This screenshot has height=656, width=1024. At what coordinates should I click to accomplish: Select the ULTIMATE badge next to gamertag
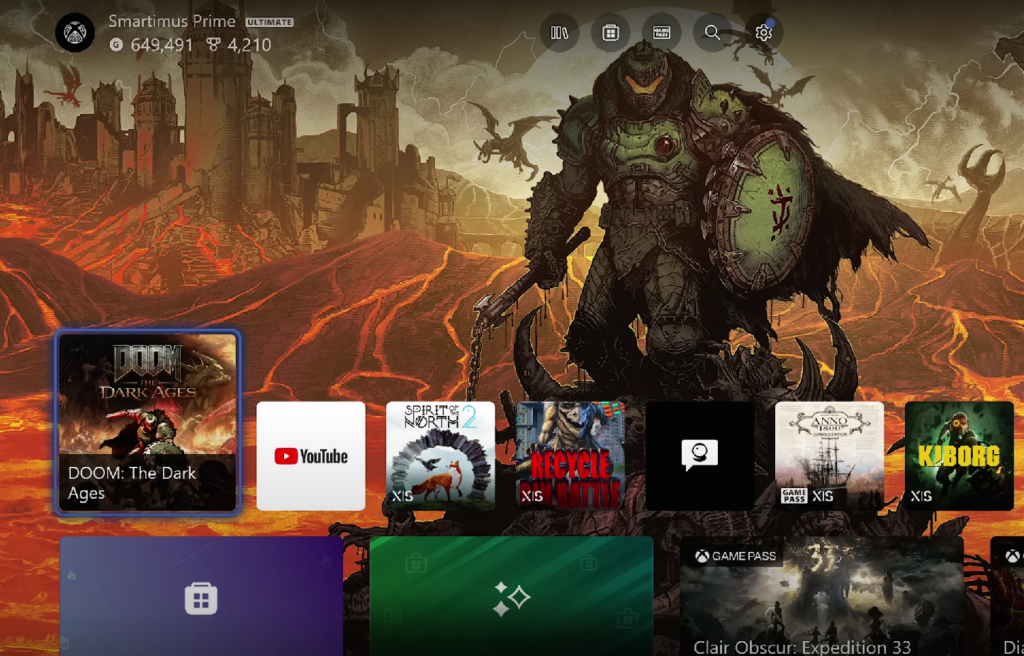pyautogui.click(x=270, y=22)
